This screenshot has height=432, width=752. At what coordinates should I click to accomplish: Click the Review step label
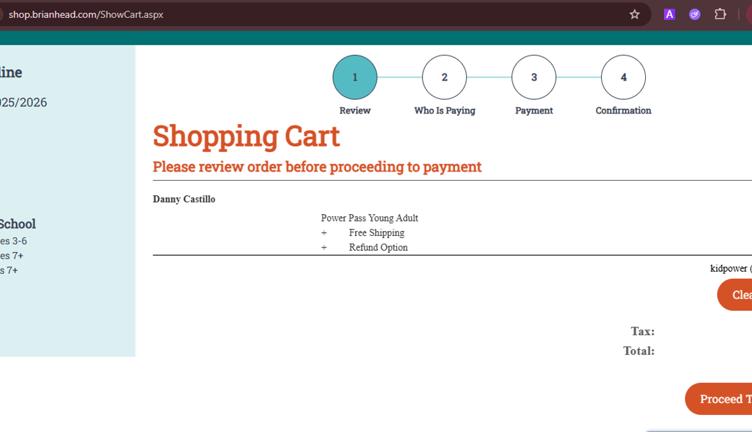point(355,110)
